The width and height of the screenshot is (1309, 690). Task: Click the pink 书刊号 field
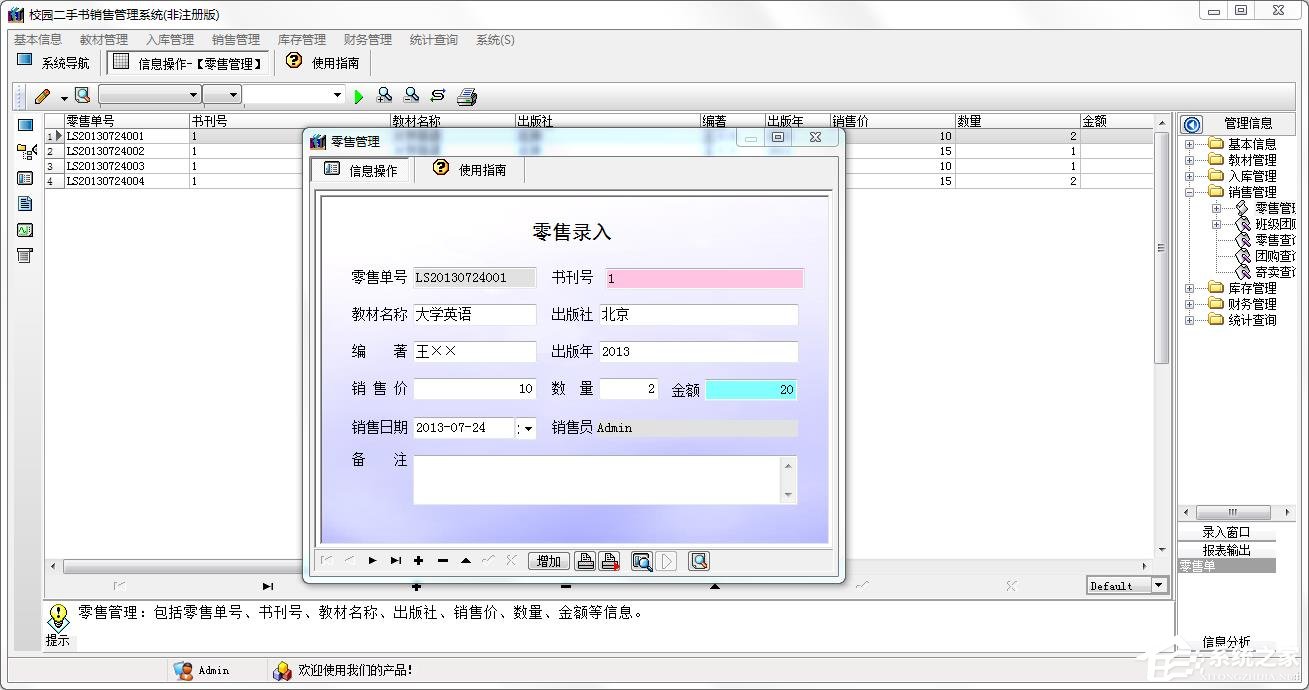[704, 278]
